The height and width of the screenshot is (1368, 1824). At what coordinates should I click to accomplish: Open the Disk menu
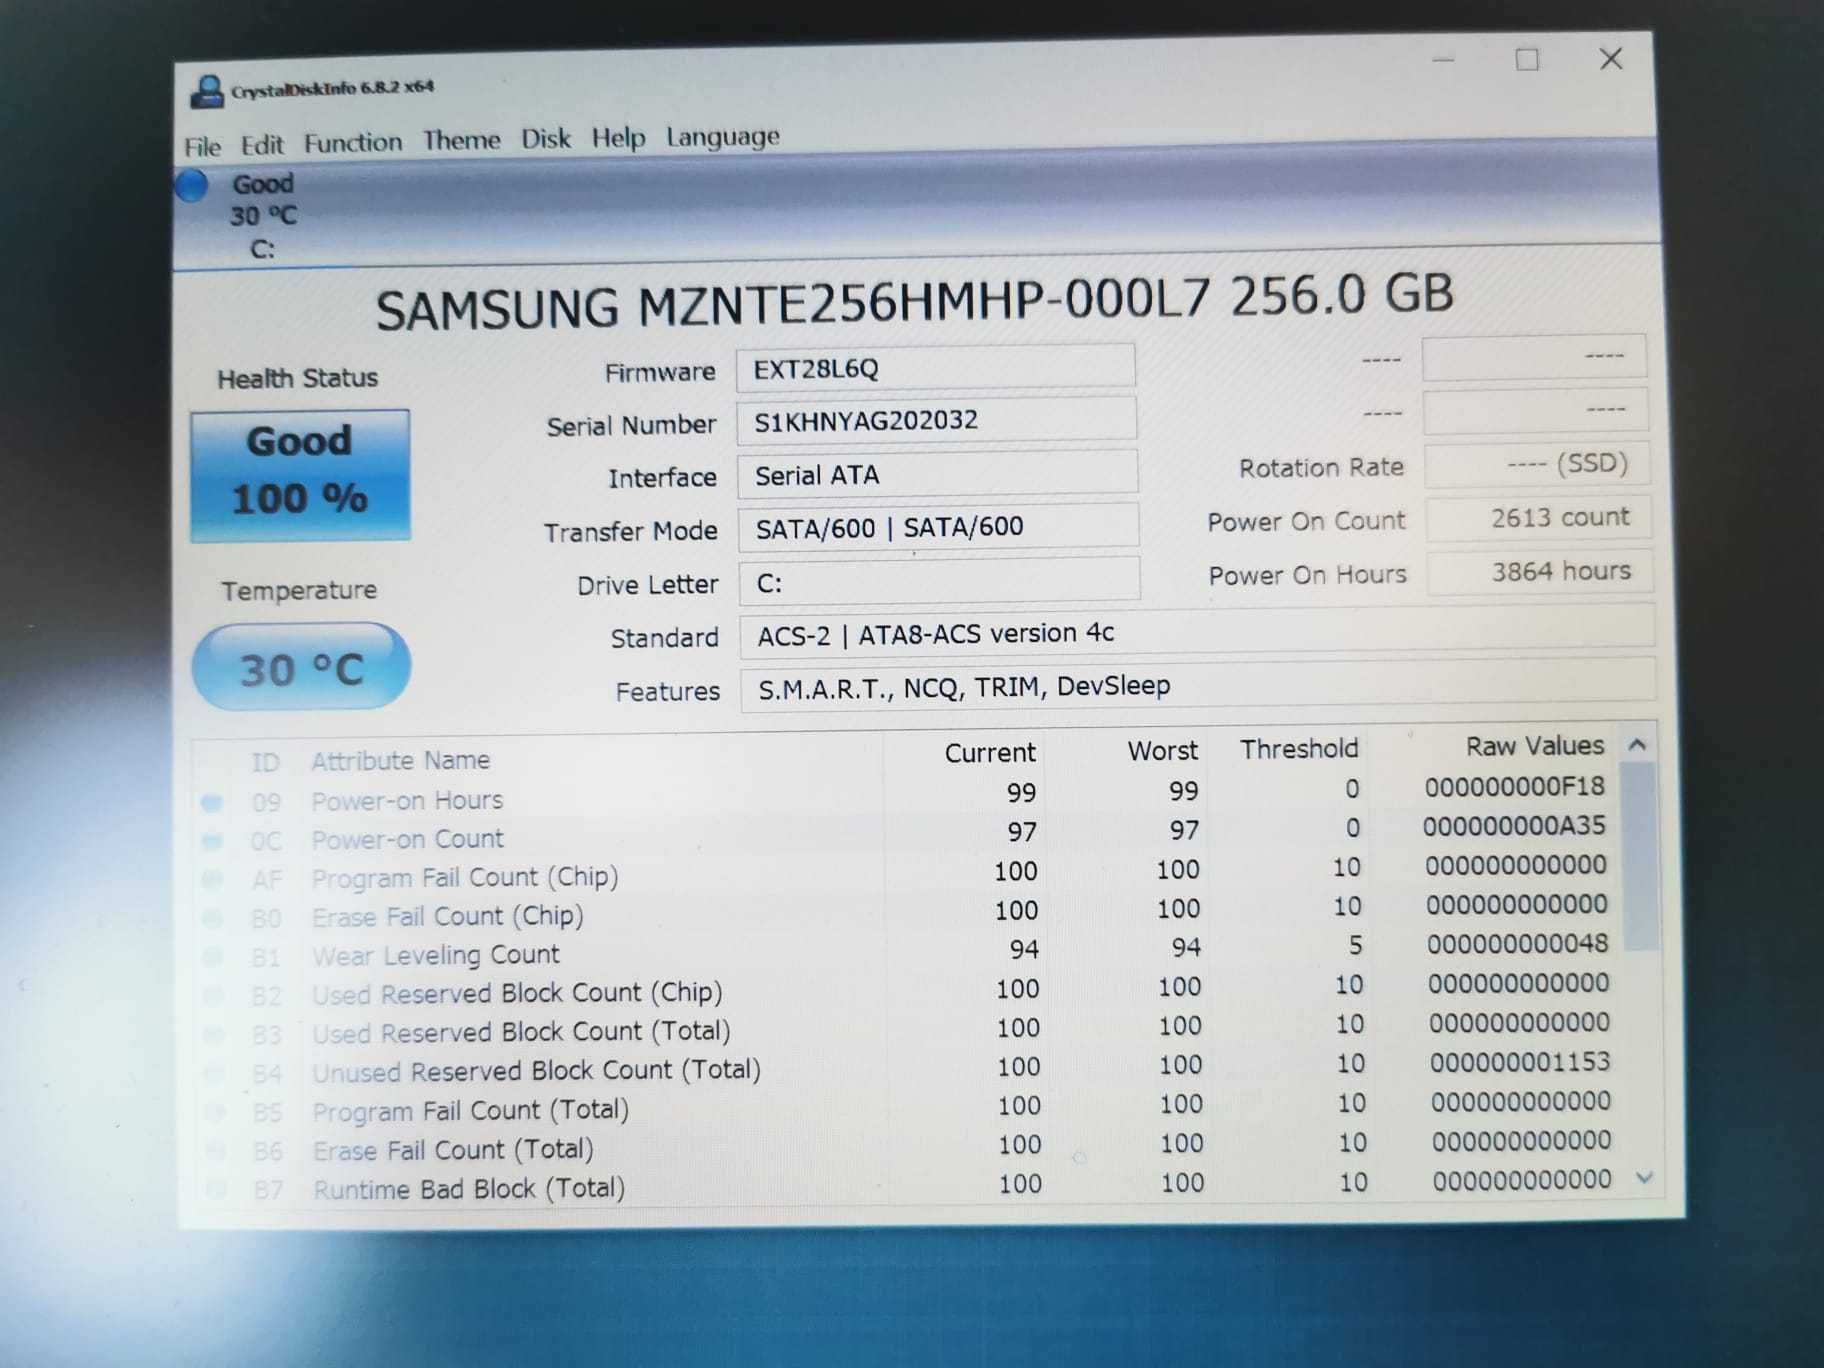pyautogui.click(x=546, y=139)
